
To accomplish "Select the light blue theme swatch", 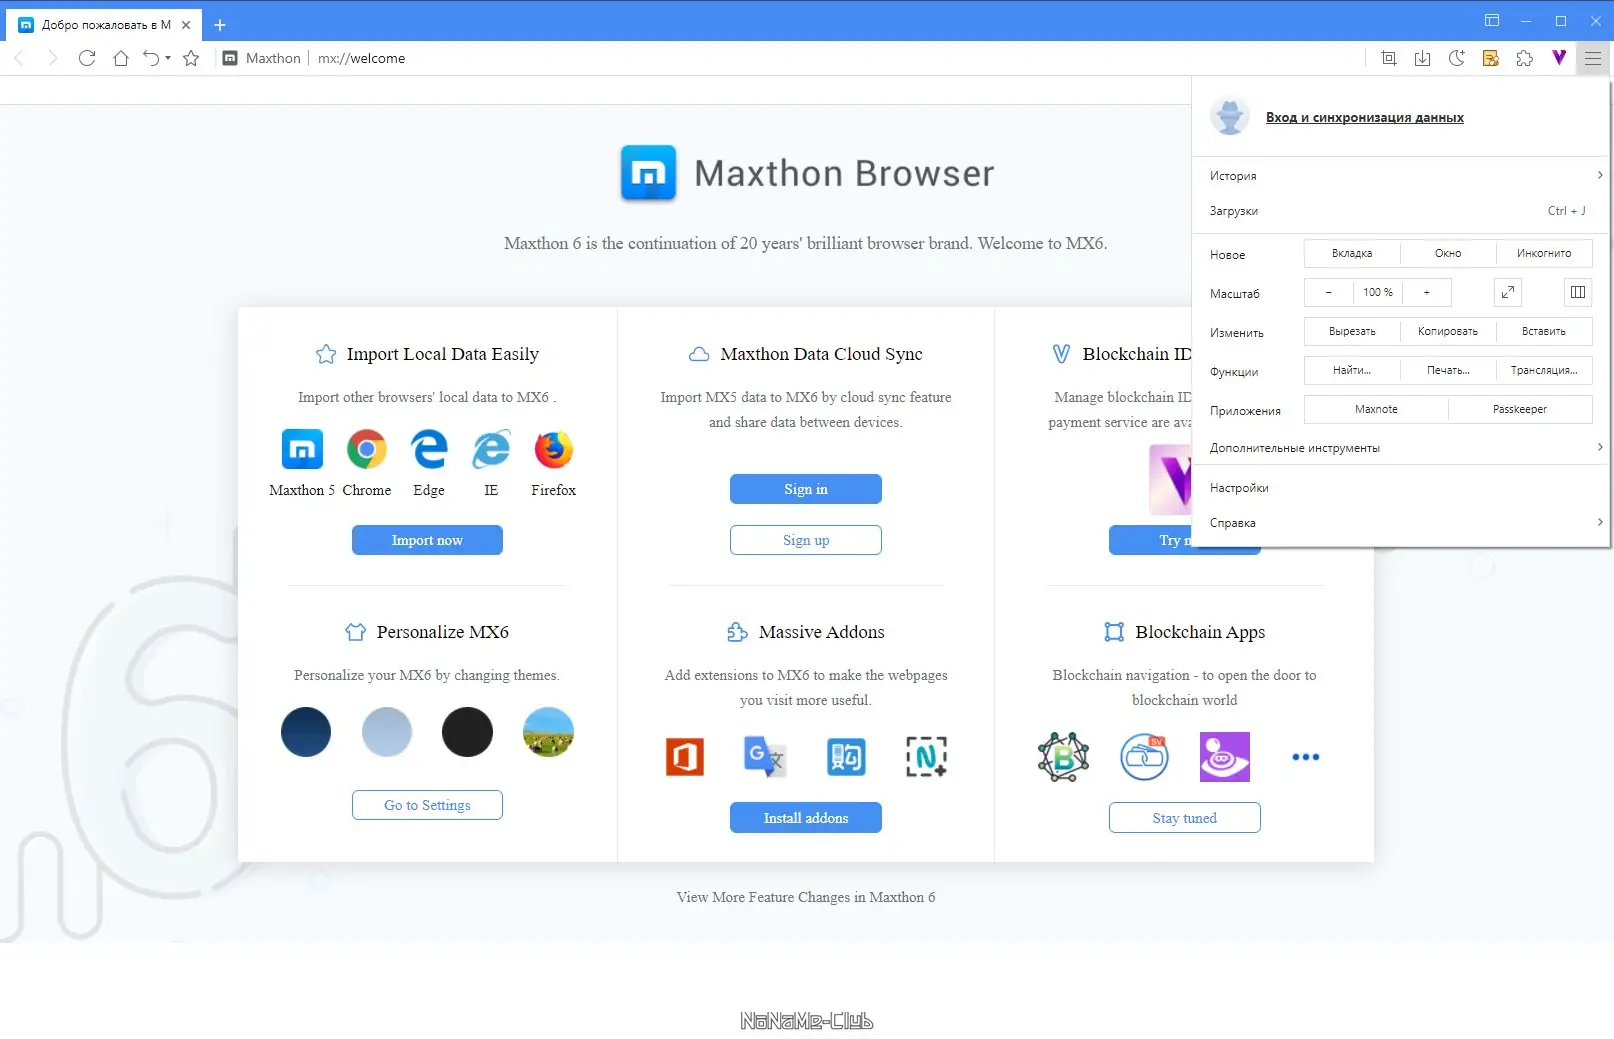I will [387, 732].
